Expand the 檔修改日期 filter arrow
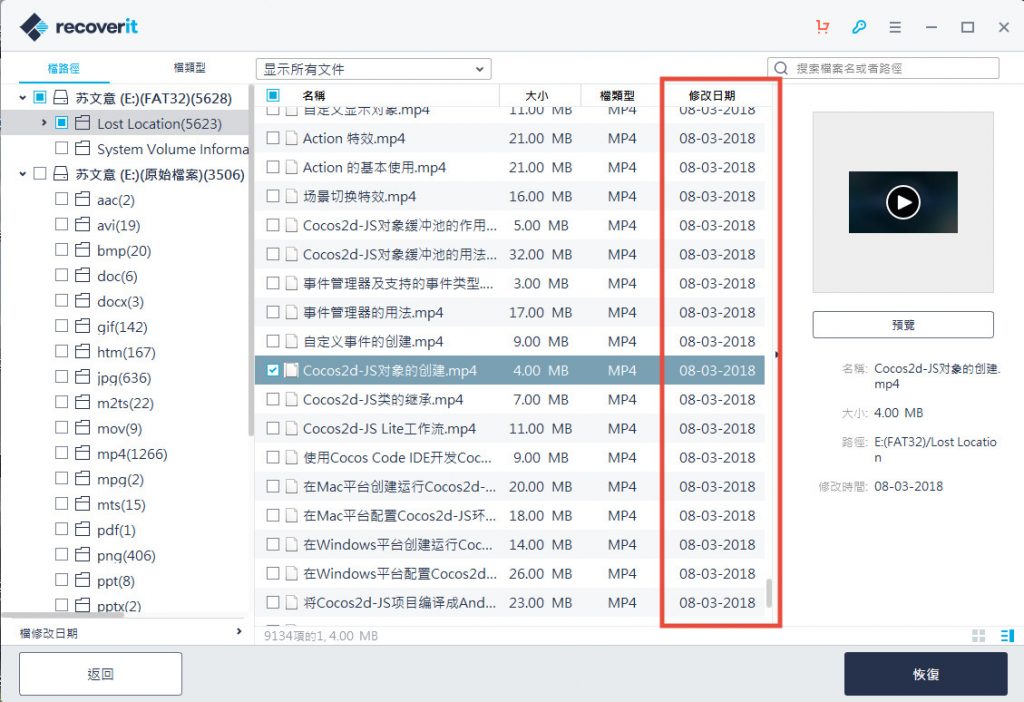1024x702 pixels. [x=239, y=631]
